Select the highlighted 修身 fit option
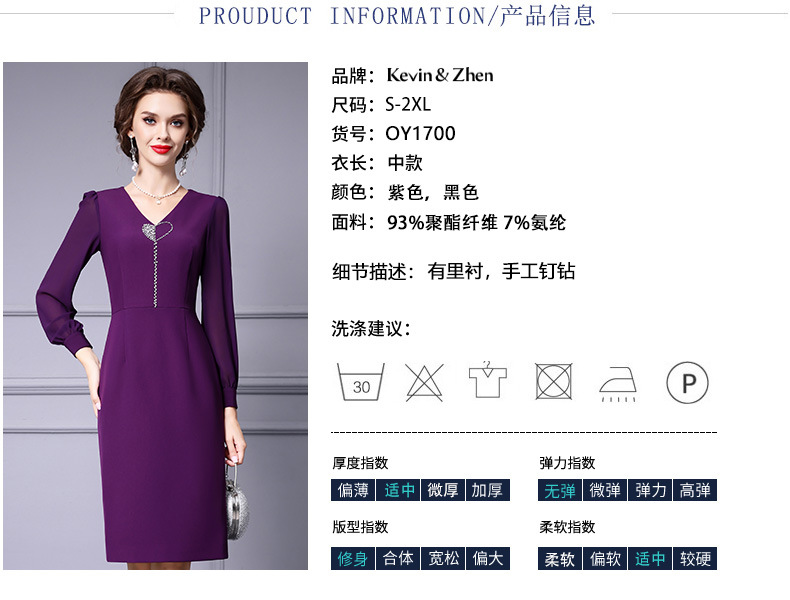Screen dimensions: 790x600 (353, 559)
